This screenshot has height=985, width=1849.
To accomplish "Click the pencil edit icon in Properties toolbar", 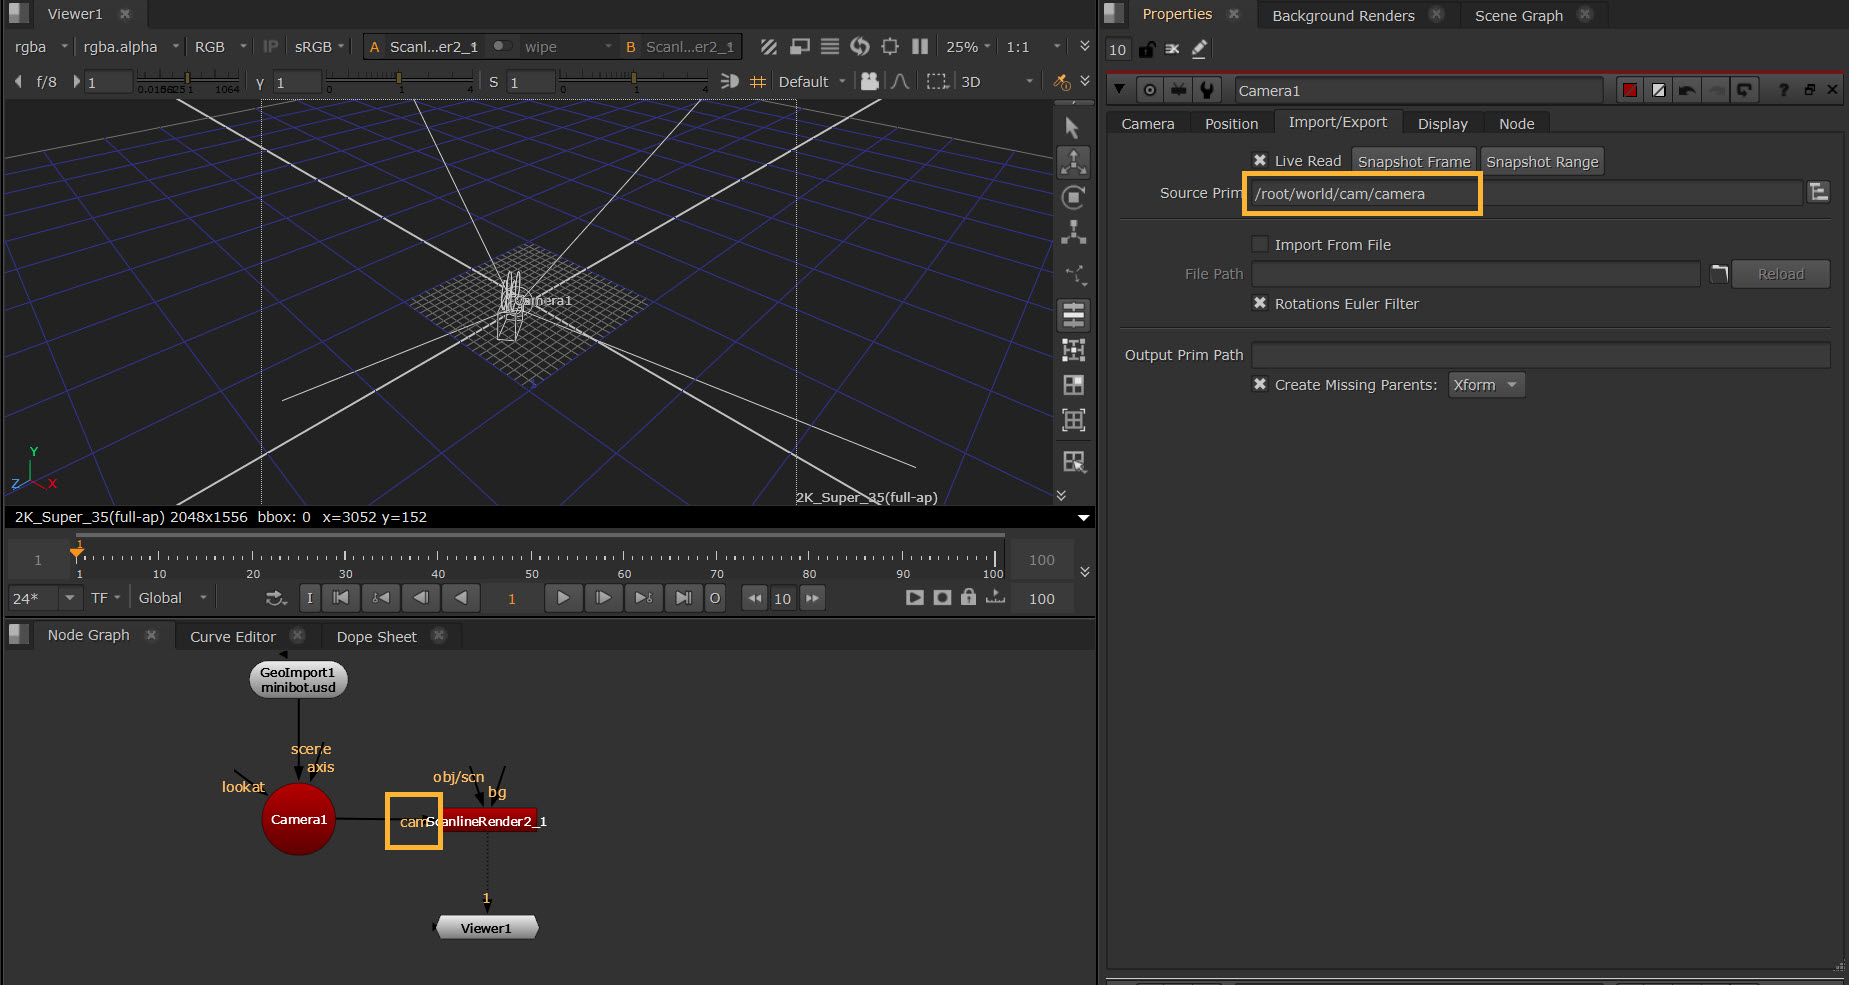I will point(1199,49).
